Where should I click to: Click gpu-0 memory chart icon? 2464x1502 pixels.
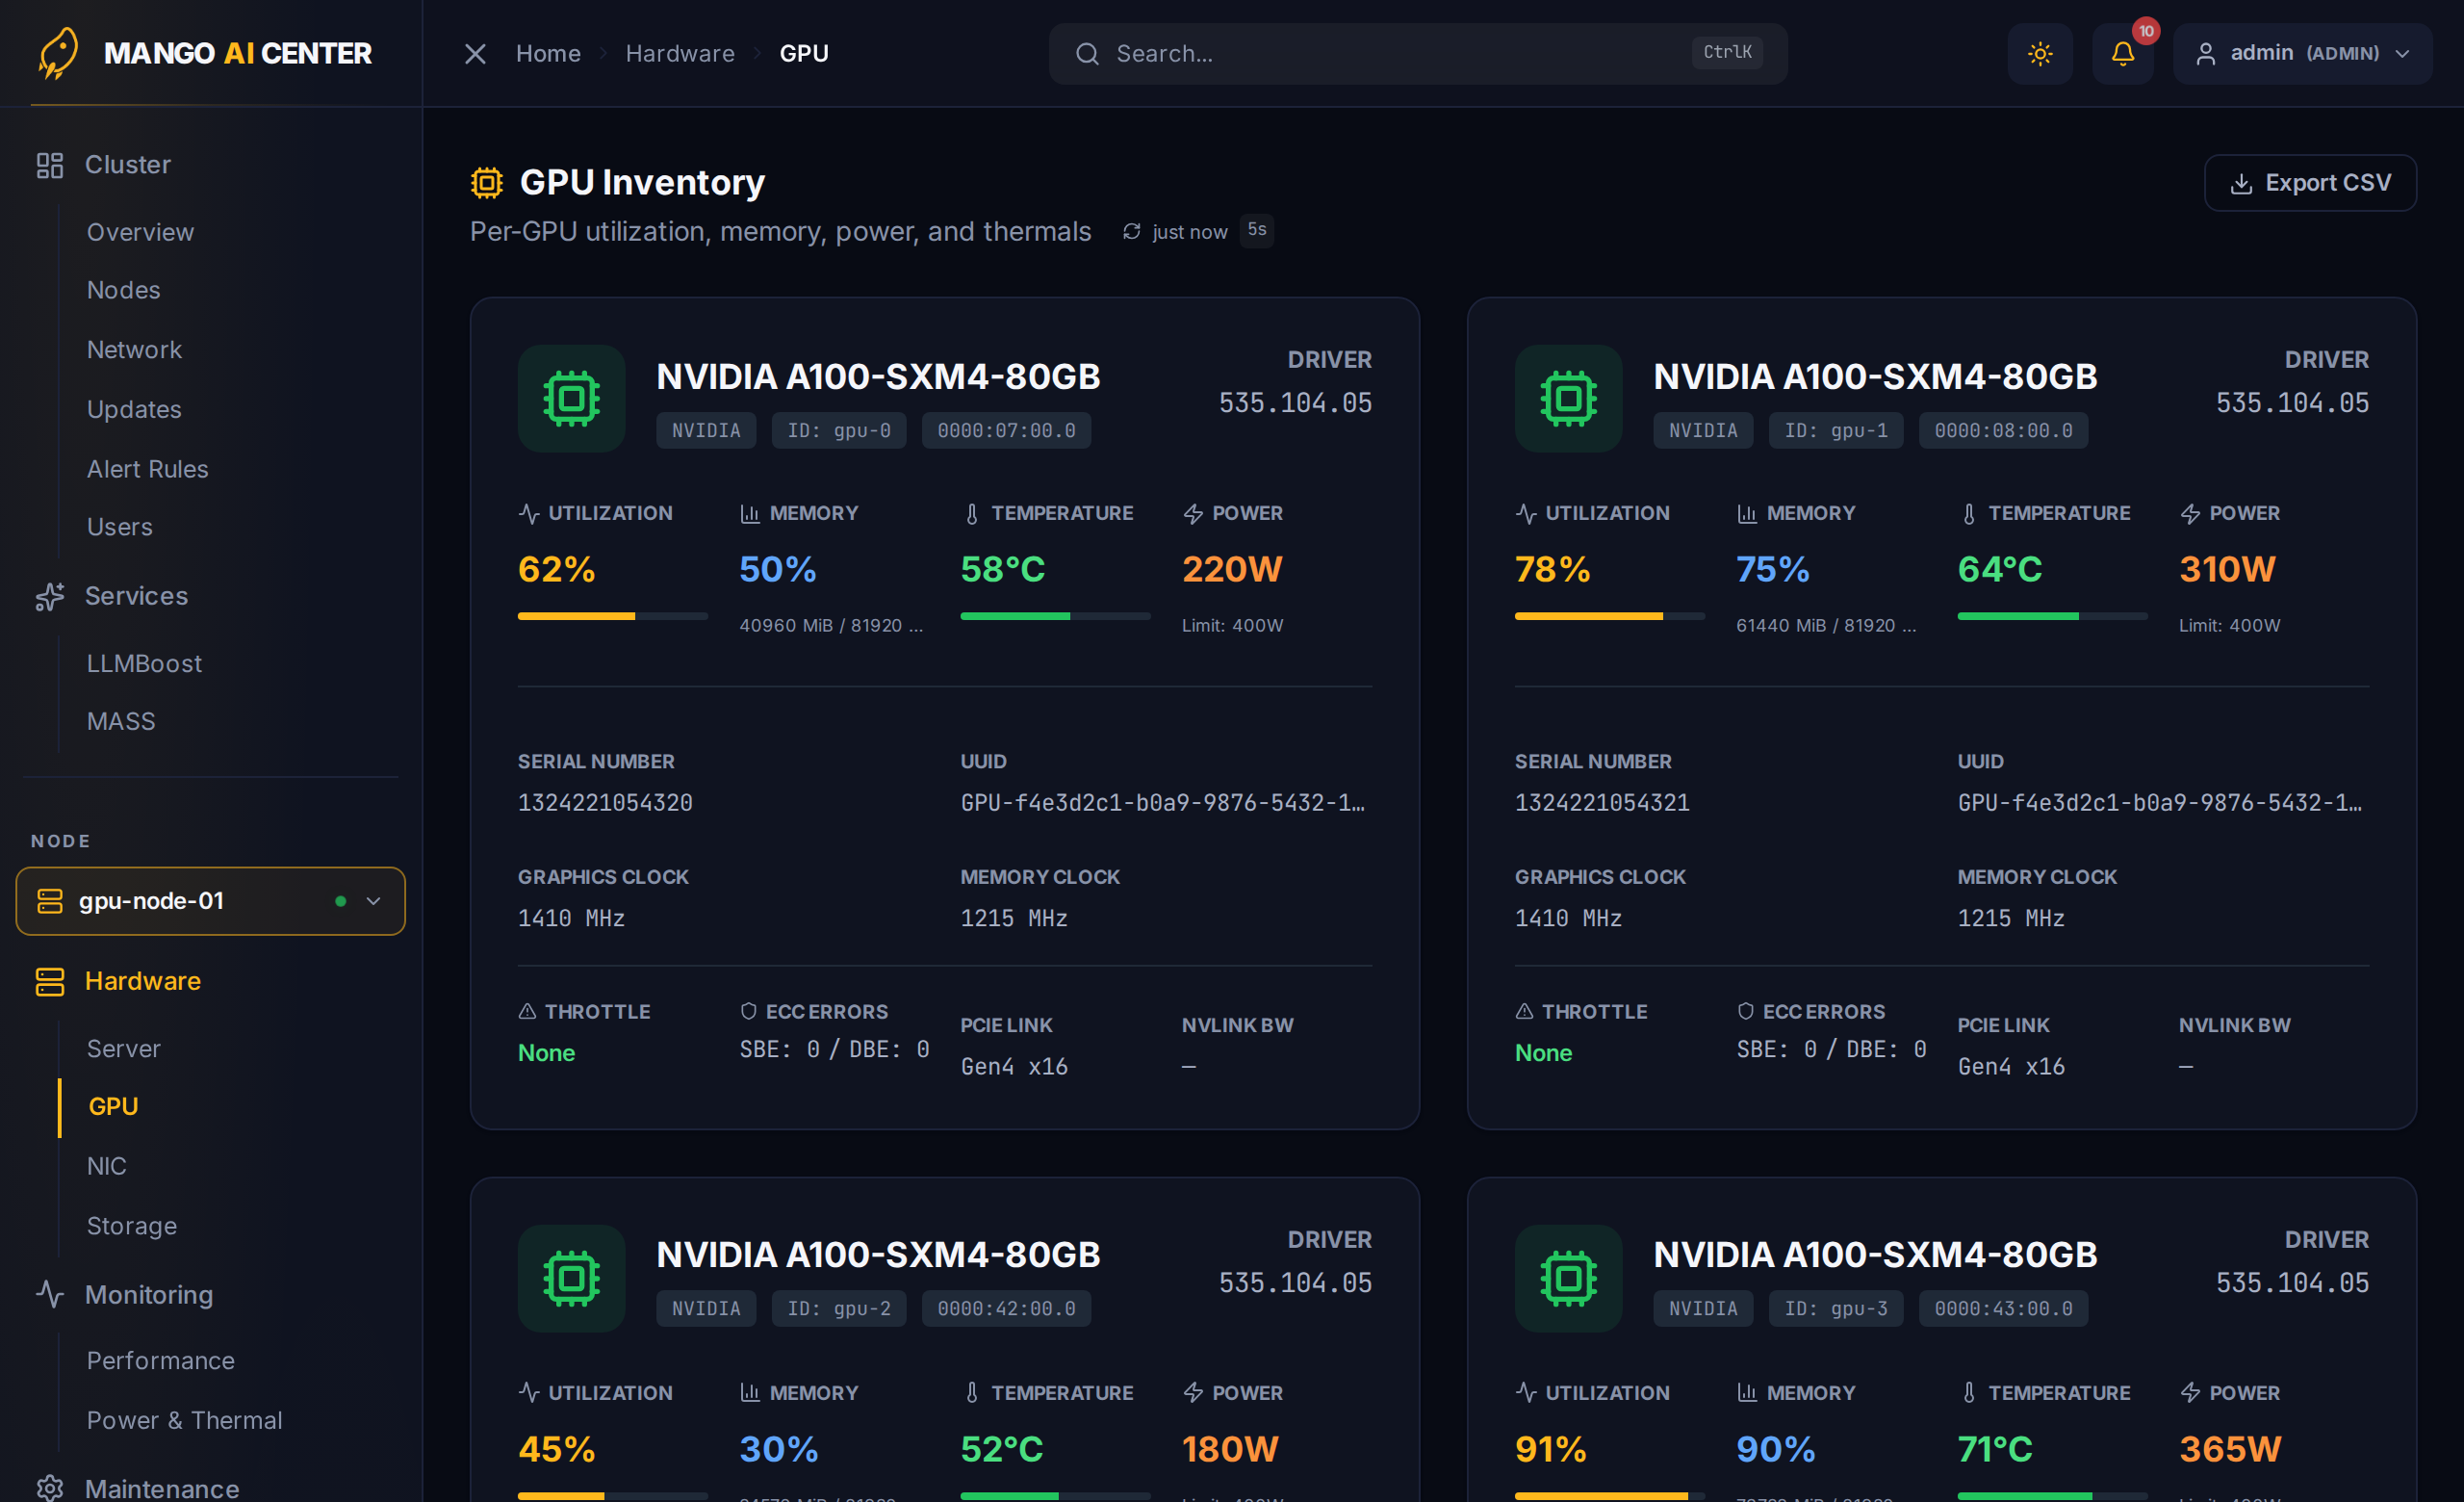coord(750,514)
